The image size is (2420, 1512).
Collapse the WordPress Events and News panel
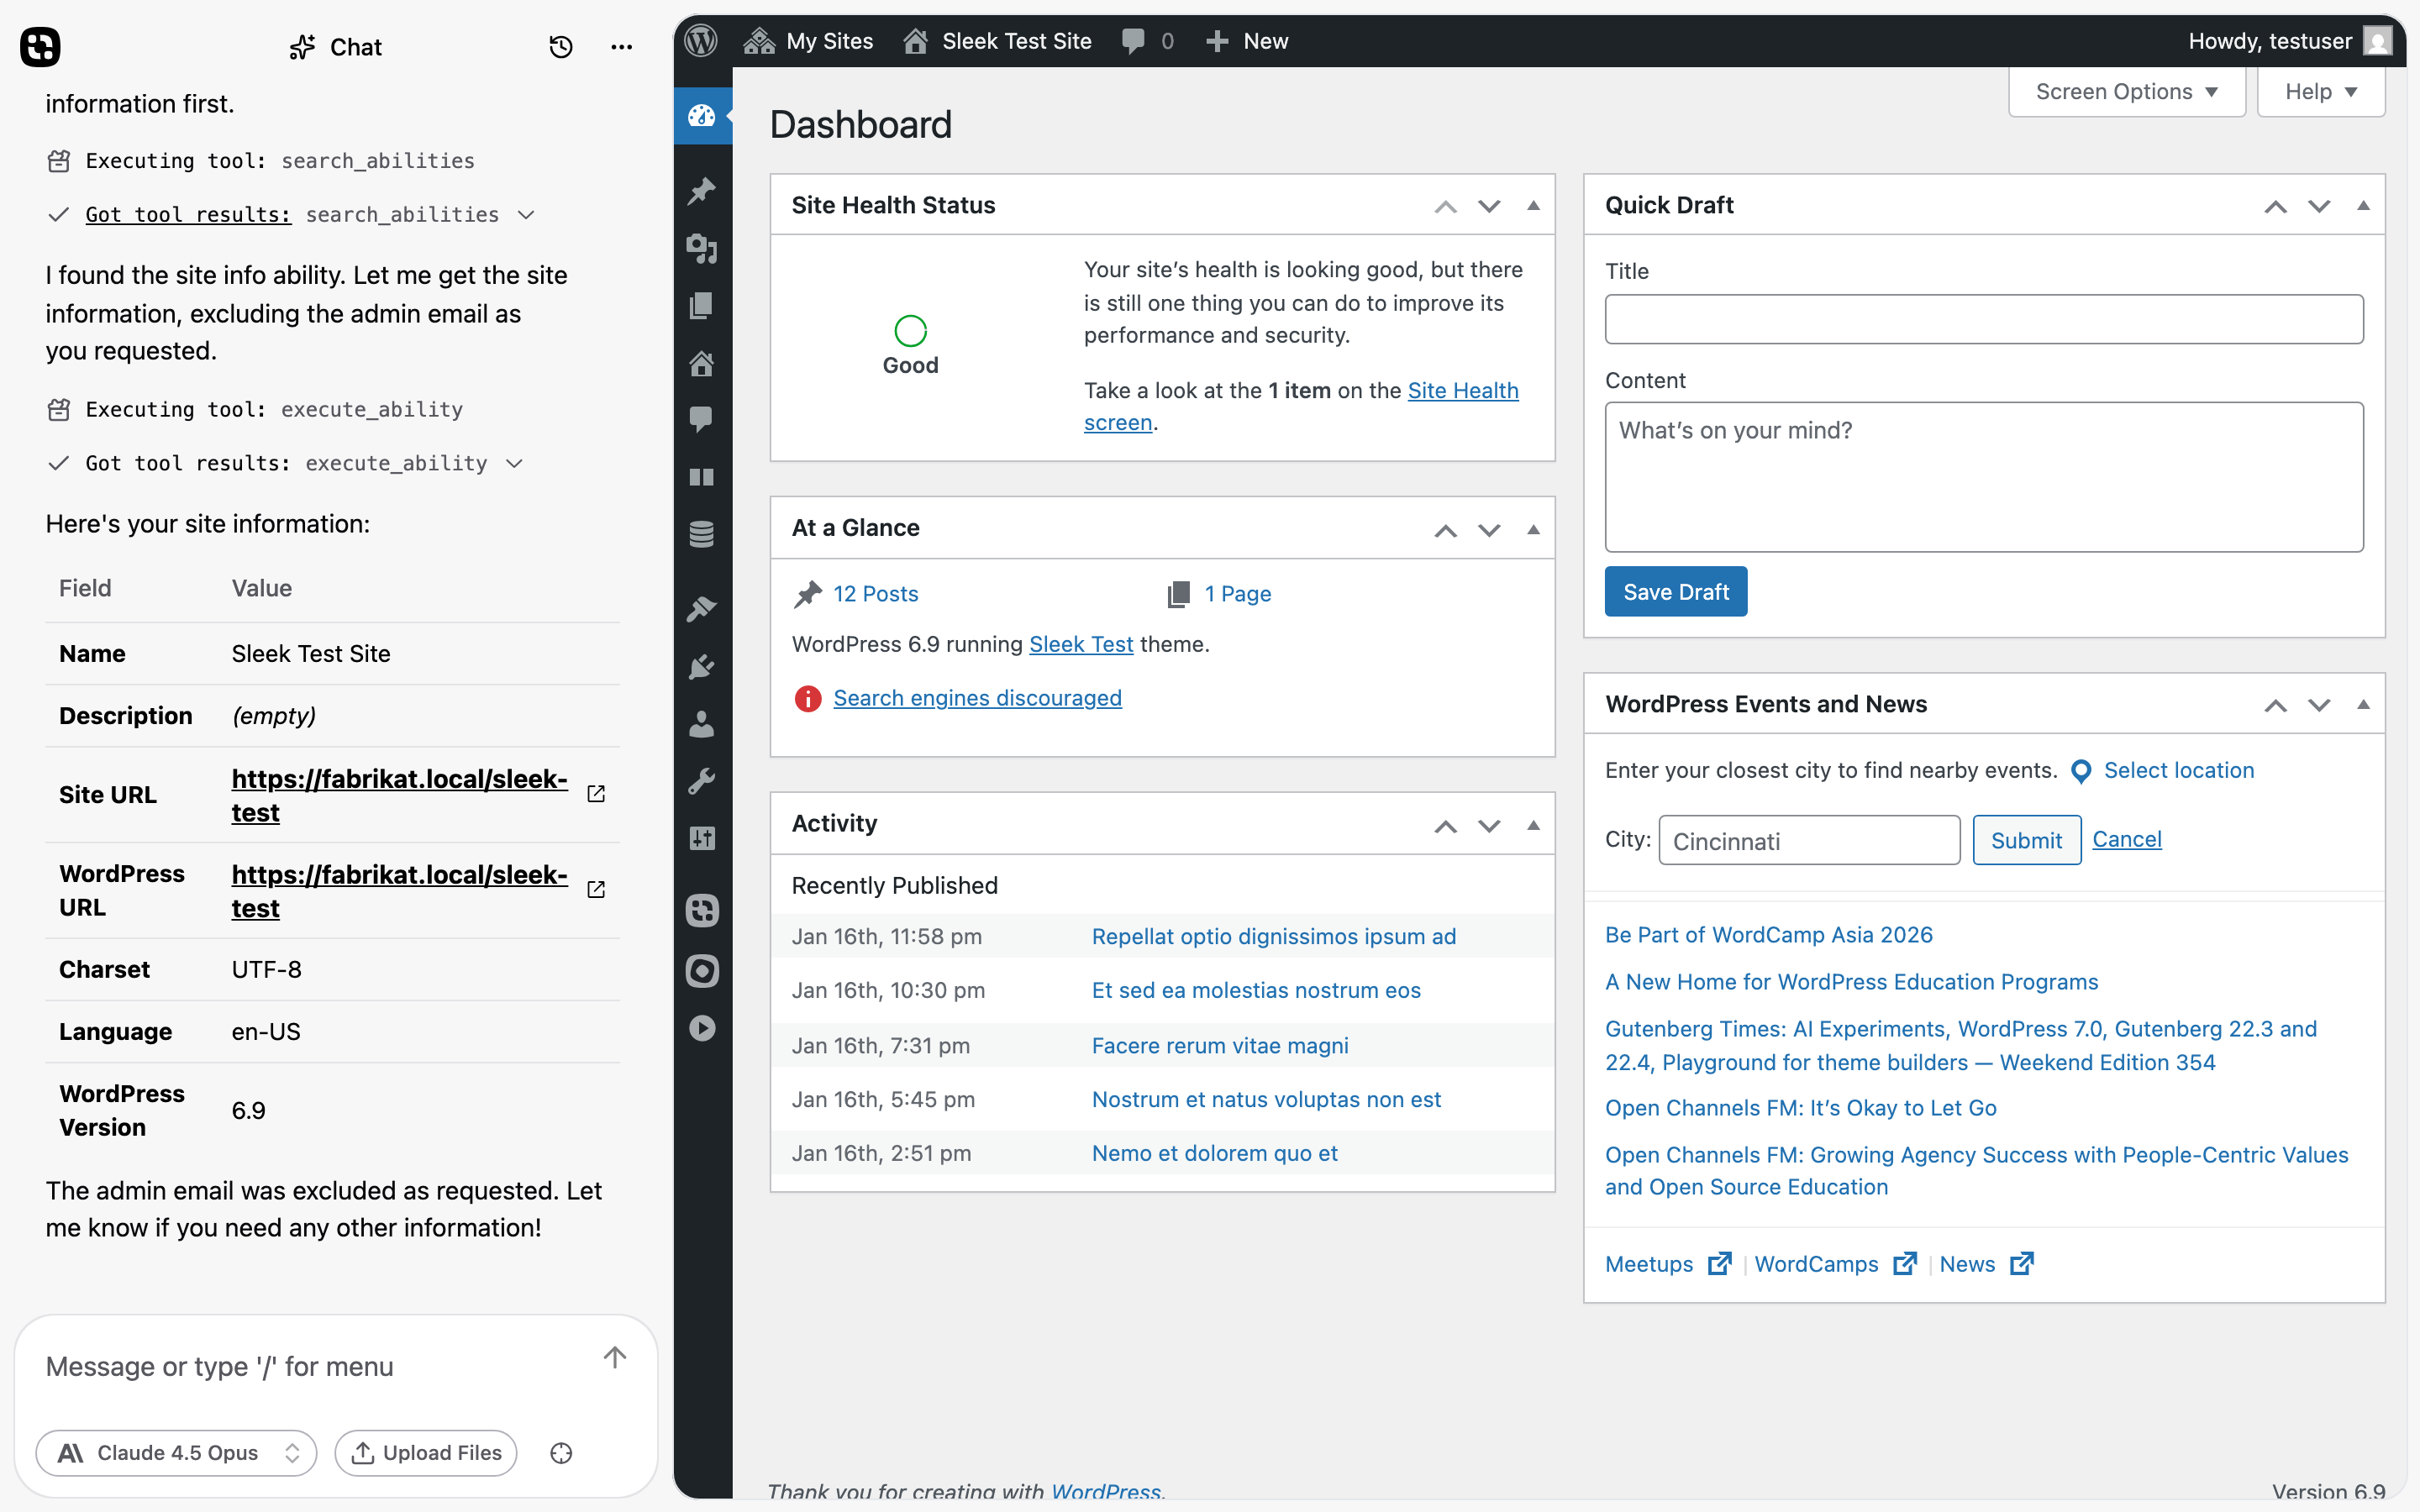coord(2363,704)
